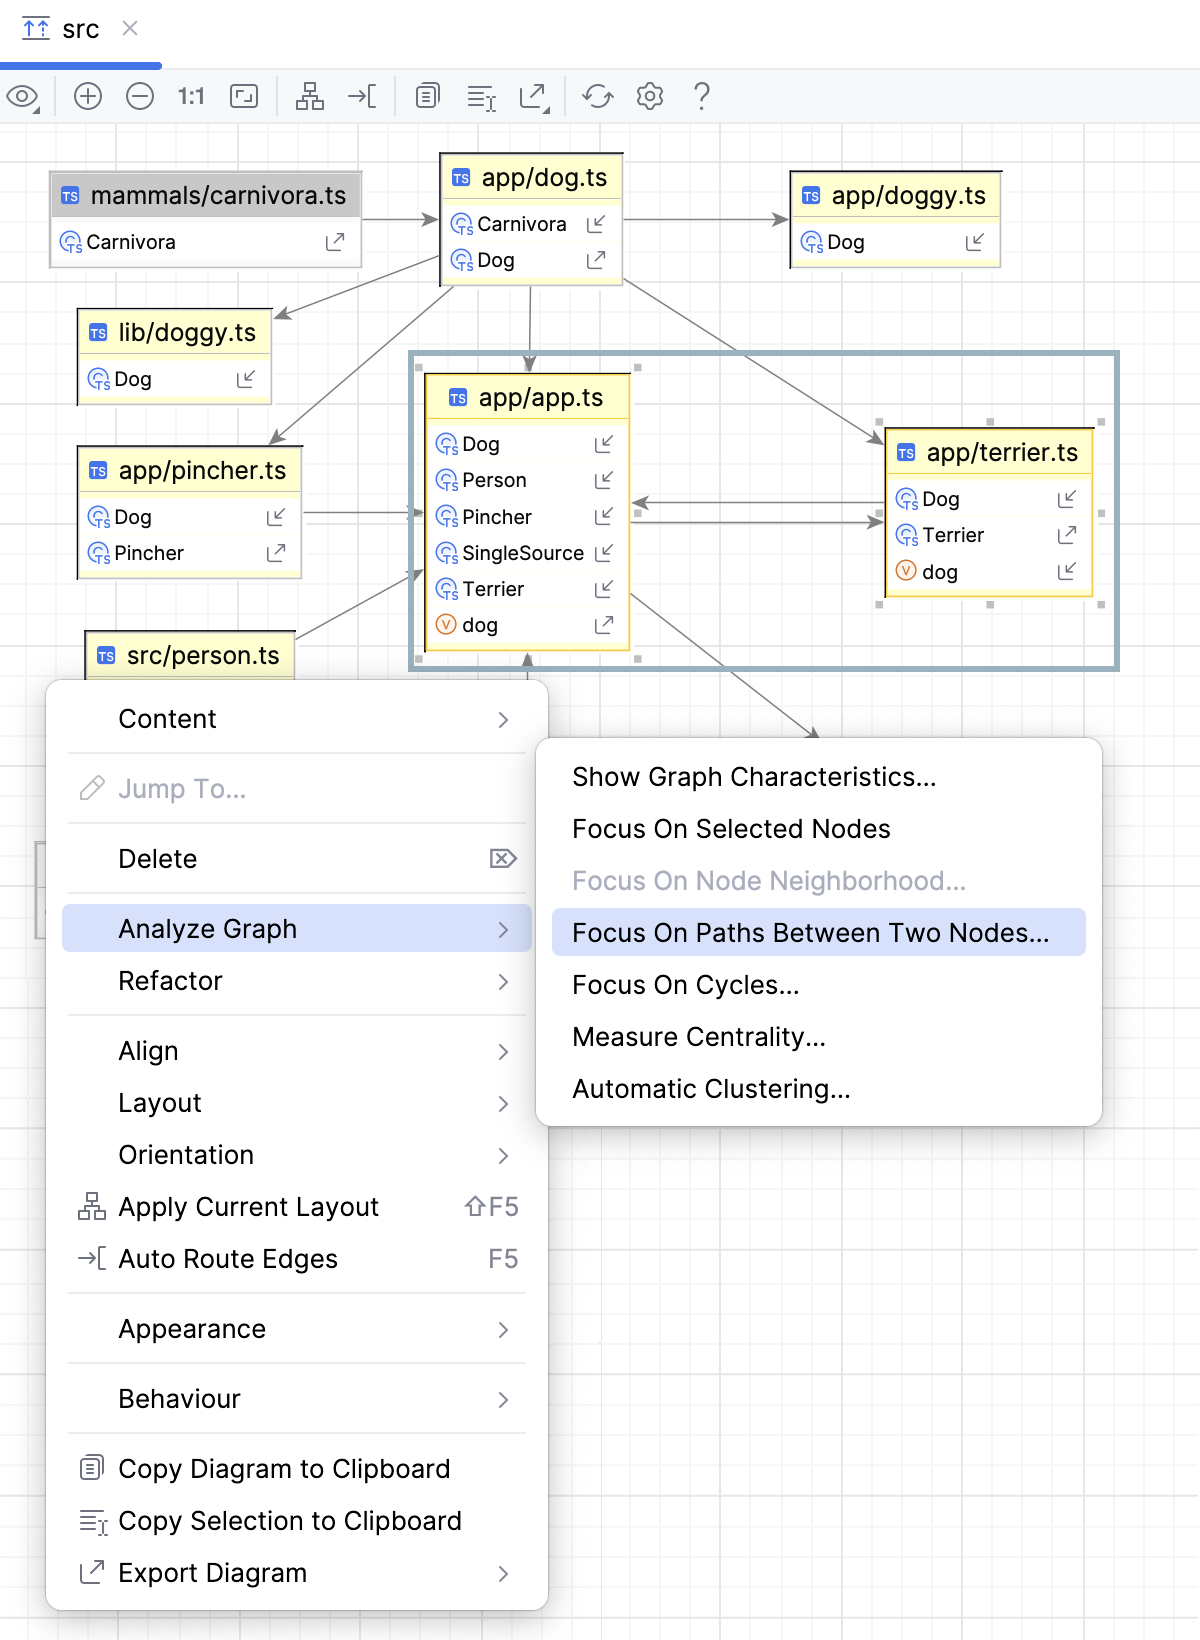
Task: Select the mammals/carnivora.ts node header
Action: (206, 195)
